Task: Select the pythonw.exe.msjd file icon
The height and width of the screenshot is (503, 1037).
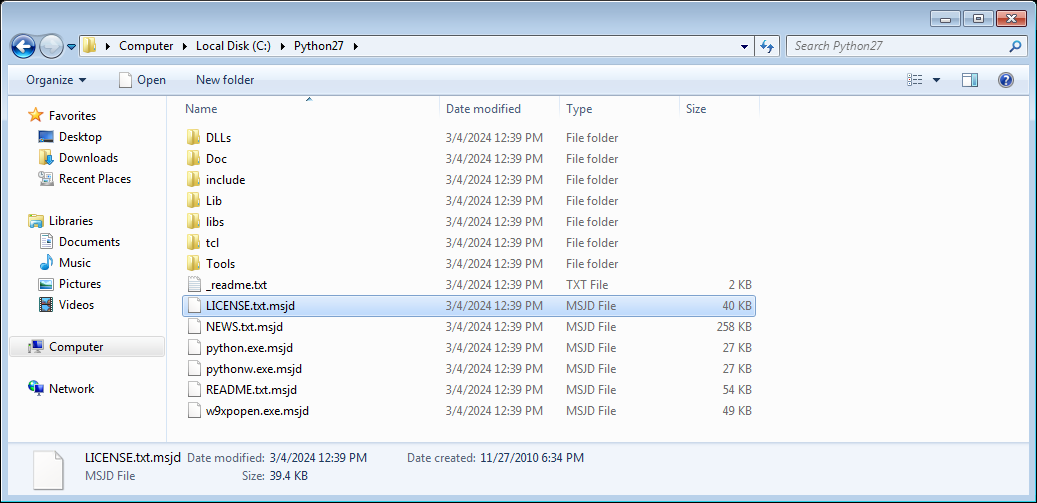Action: (x=193, y=369)
